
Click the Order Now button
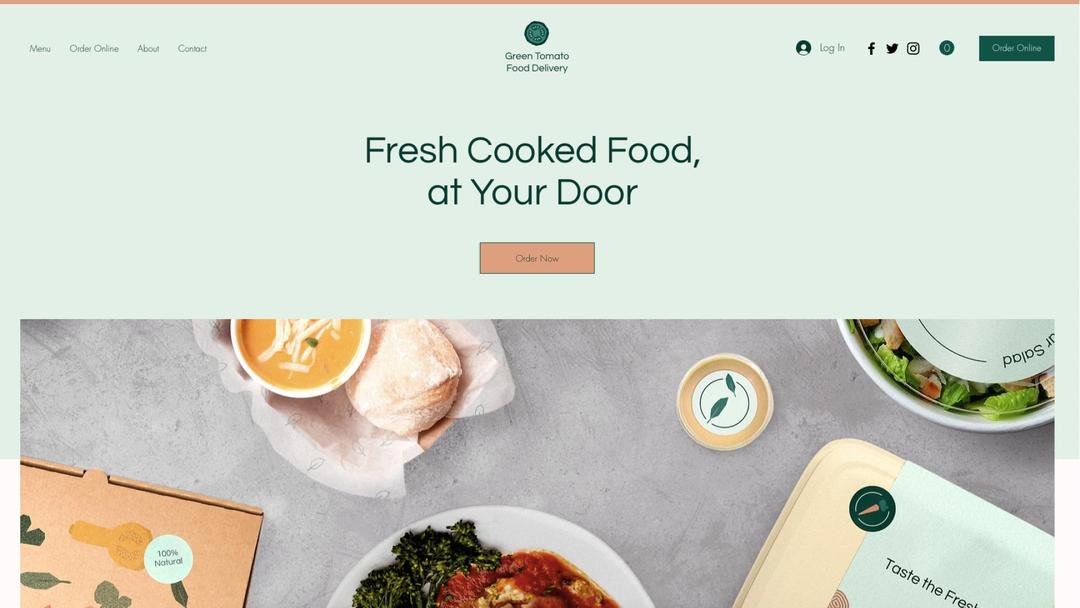point(537,258)
